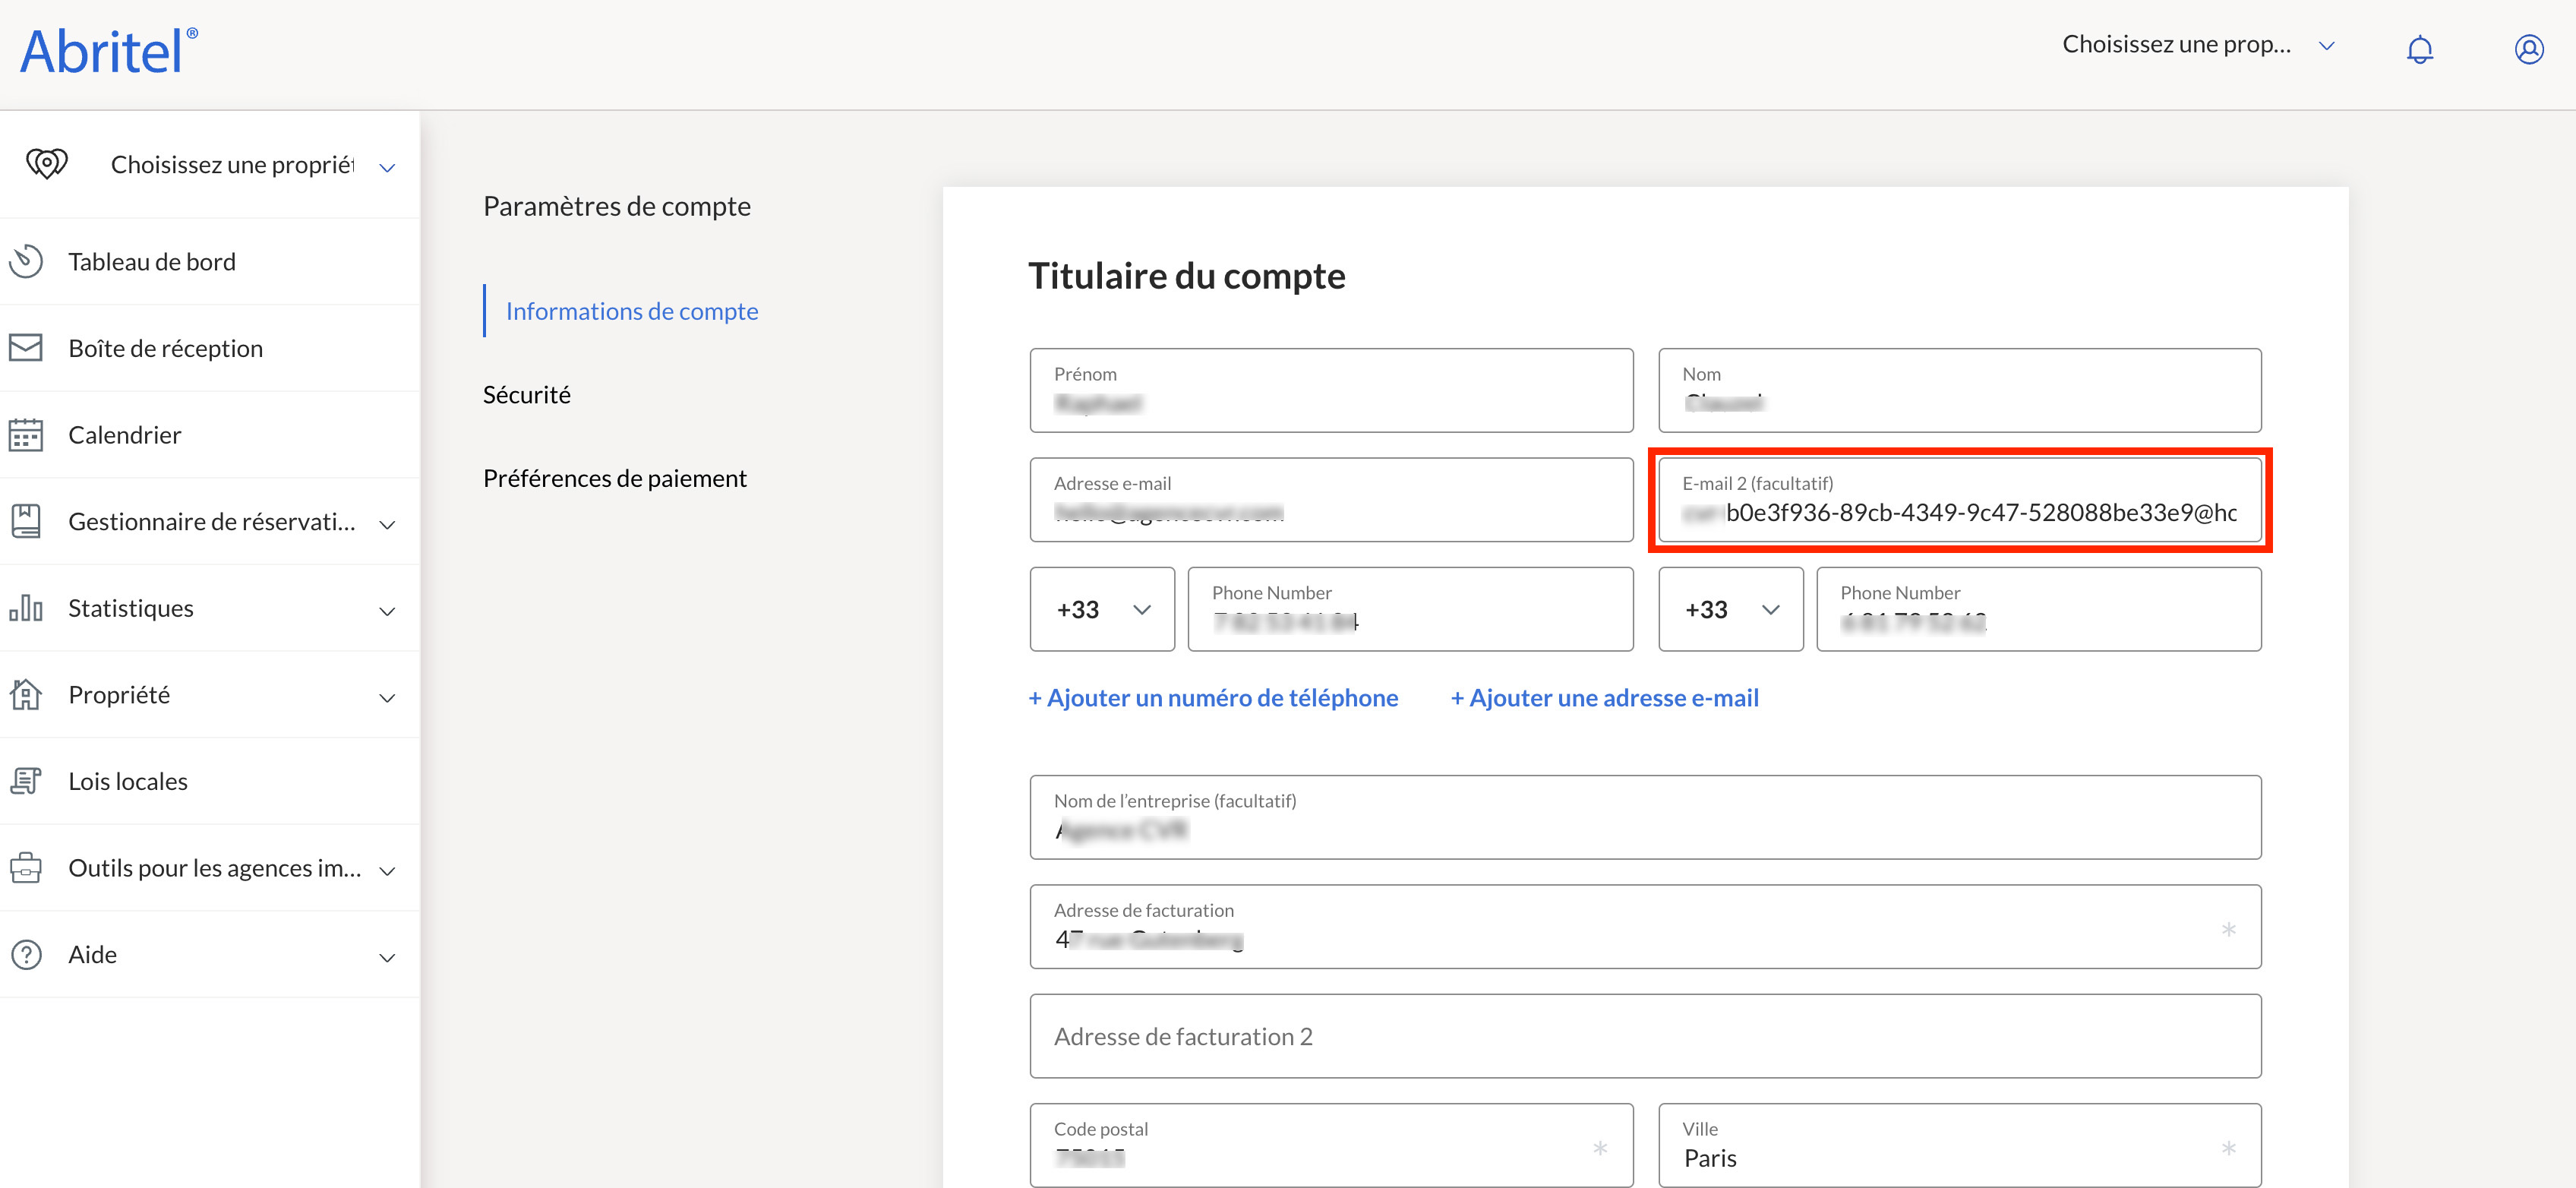Open the first +33 country code dropdown
2576x1188 pixels.
click(x=1102, y=609)
